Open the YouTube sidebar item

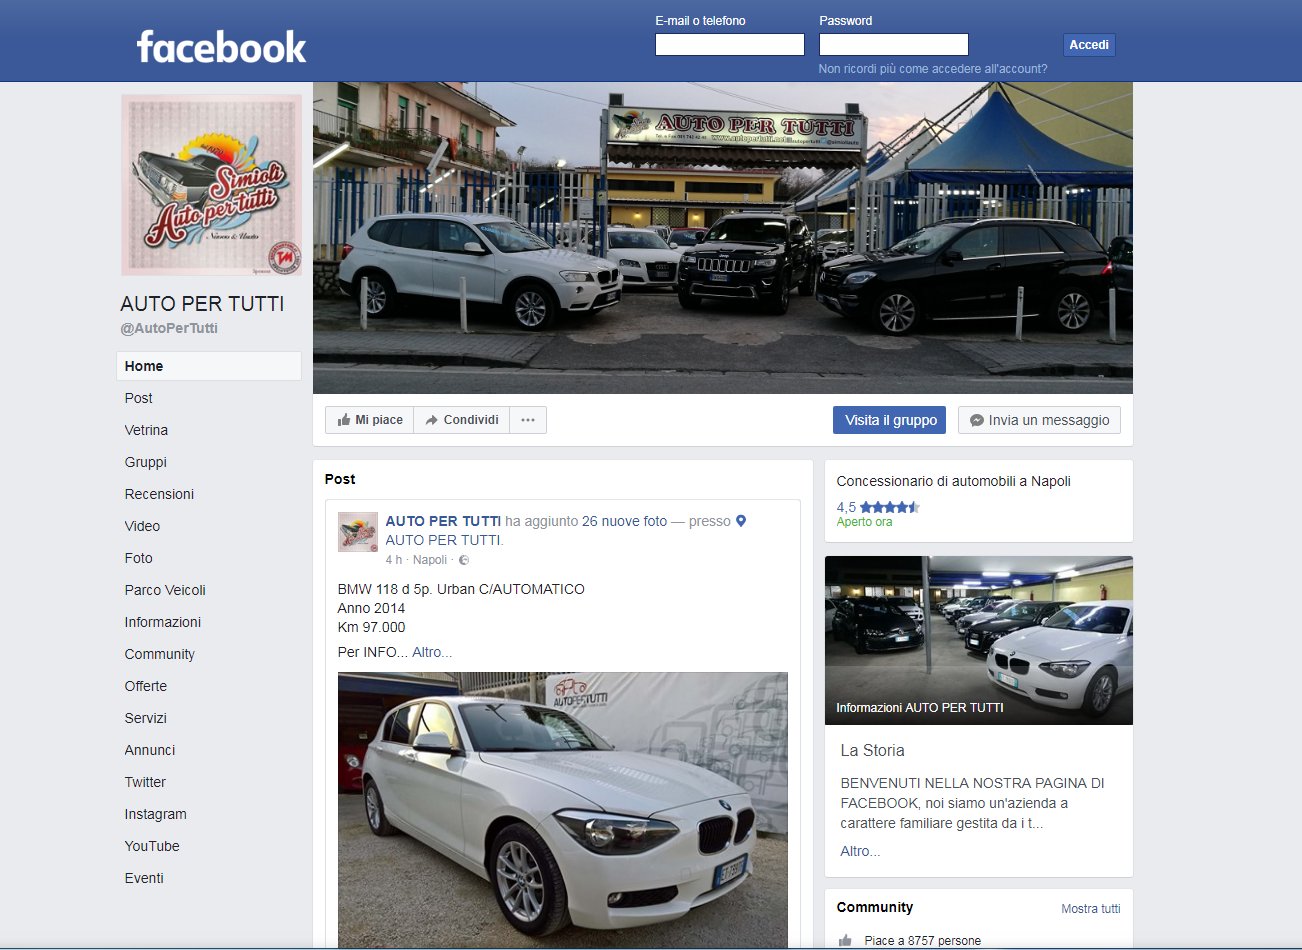pyautogui.click(x=152, y=846)
